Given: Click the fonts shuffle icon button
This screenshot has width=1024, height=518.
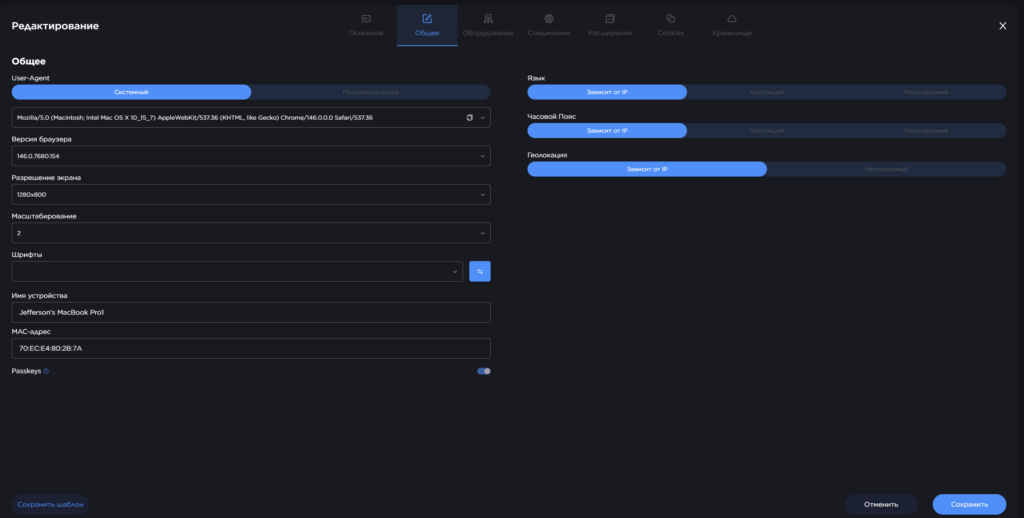Looking at the screenshot, I should pyautogui.click(x=480, y=272).
